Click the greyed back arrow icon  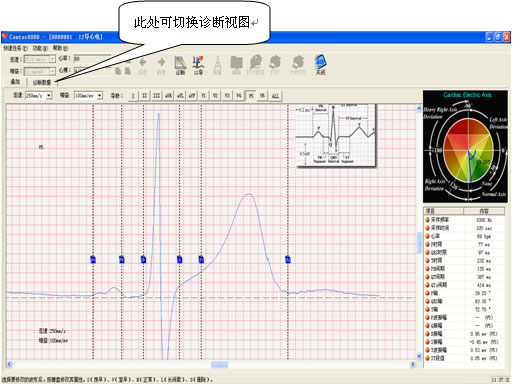click(143, 65)
